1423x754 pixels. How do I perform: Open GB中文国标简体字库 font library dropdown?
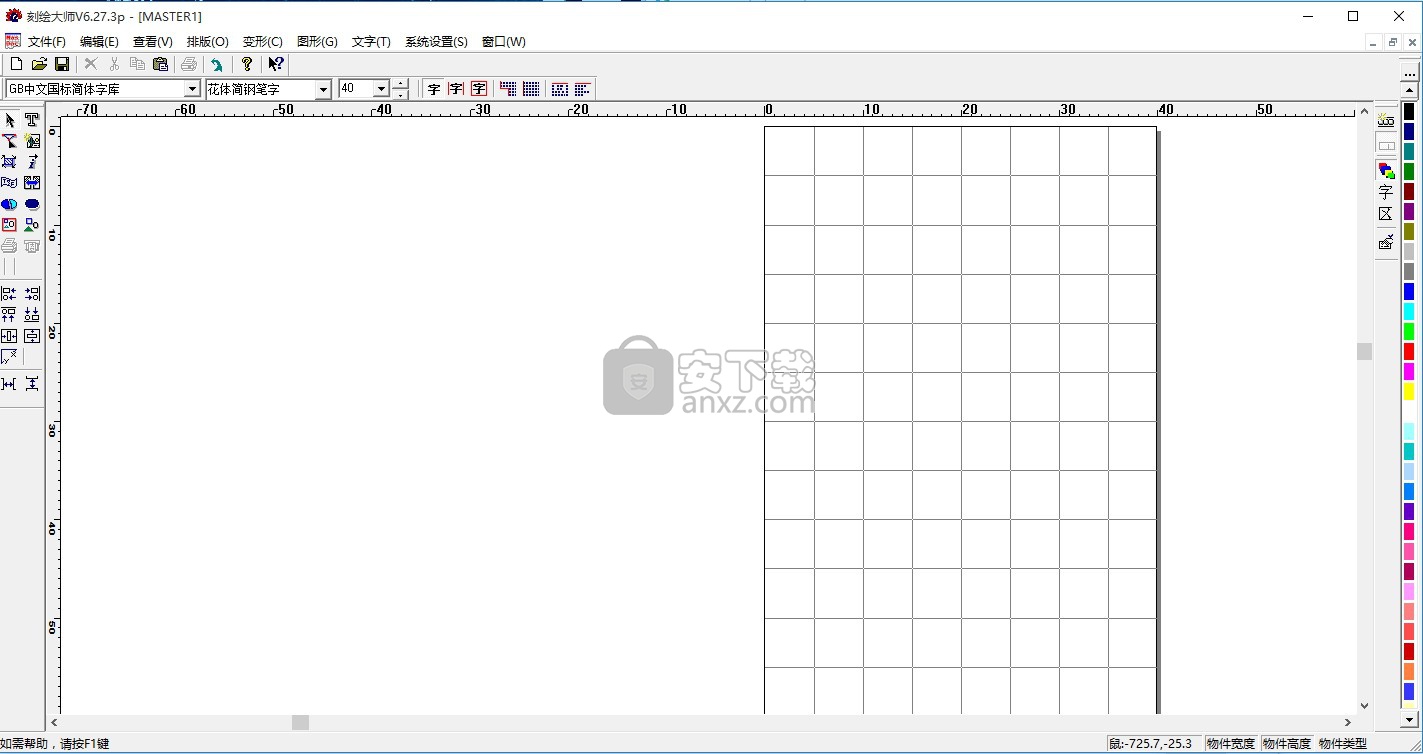coord(192,89)
